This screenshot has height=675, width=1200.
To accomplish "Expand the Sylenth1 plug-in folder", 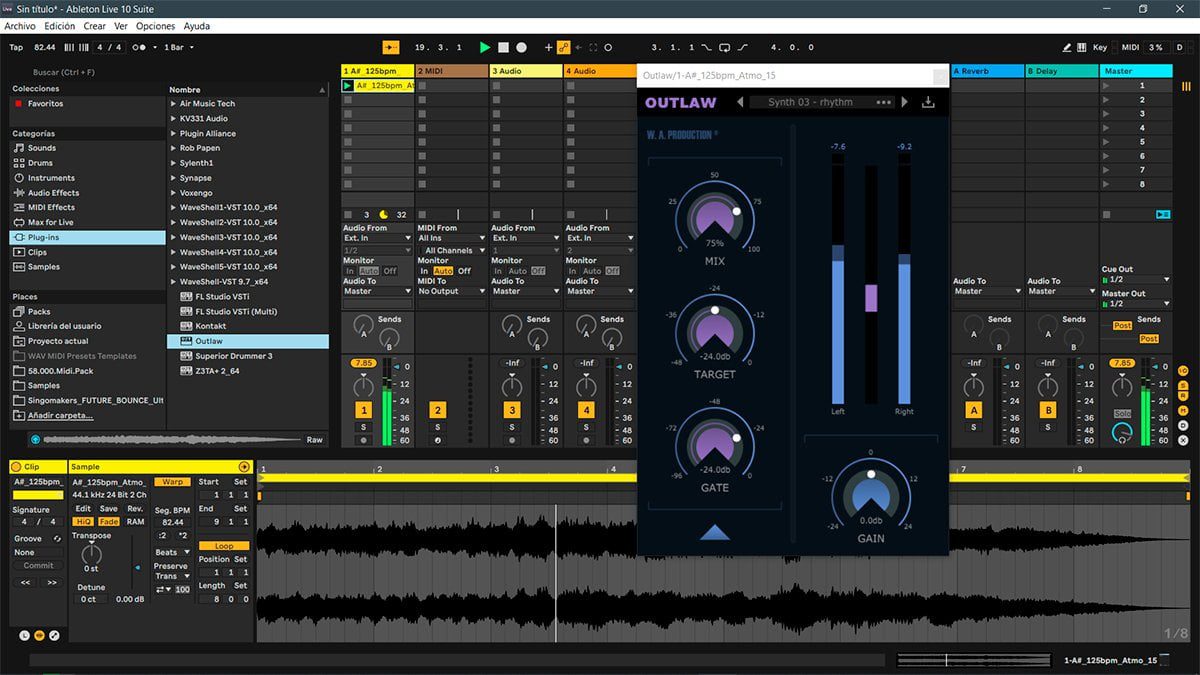I will click(174, 163).
